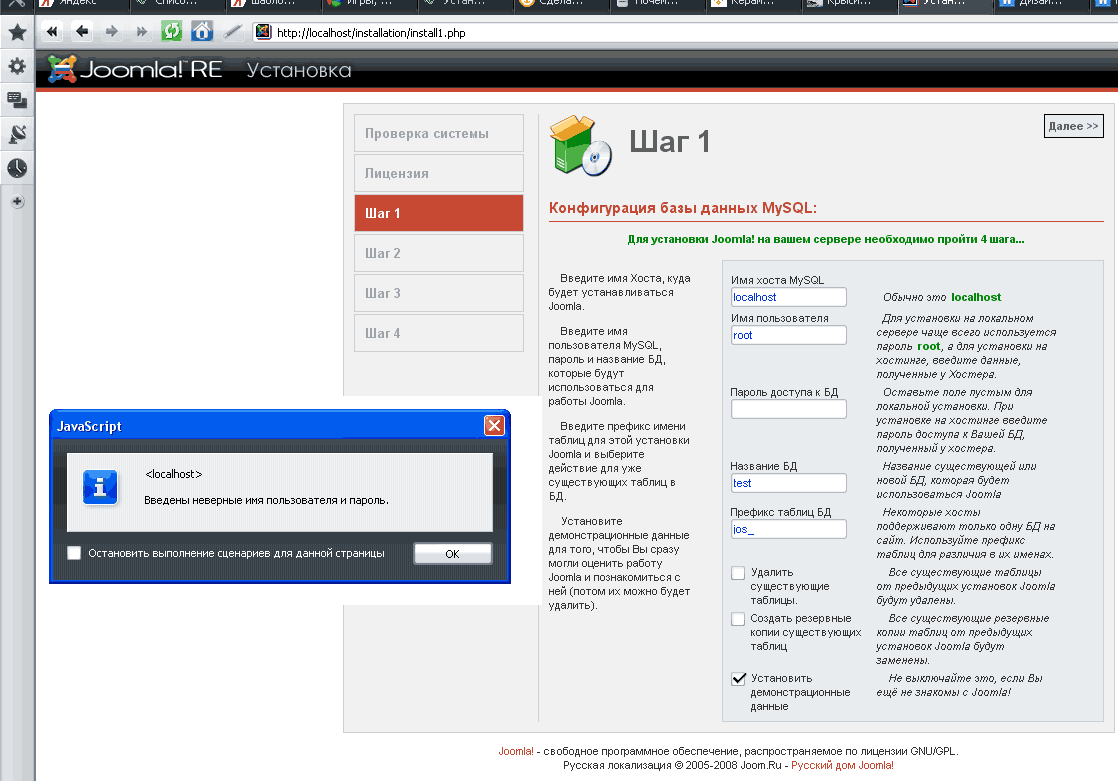Open the chat panel icon in sidebar

coord(17,100)
